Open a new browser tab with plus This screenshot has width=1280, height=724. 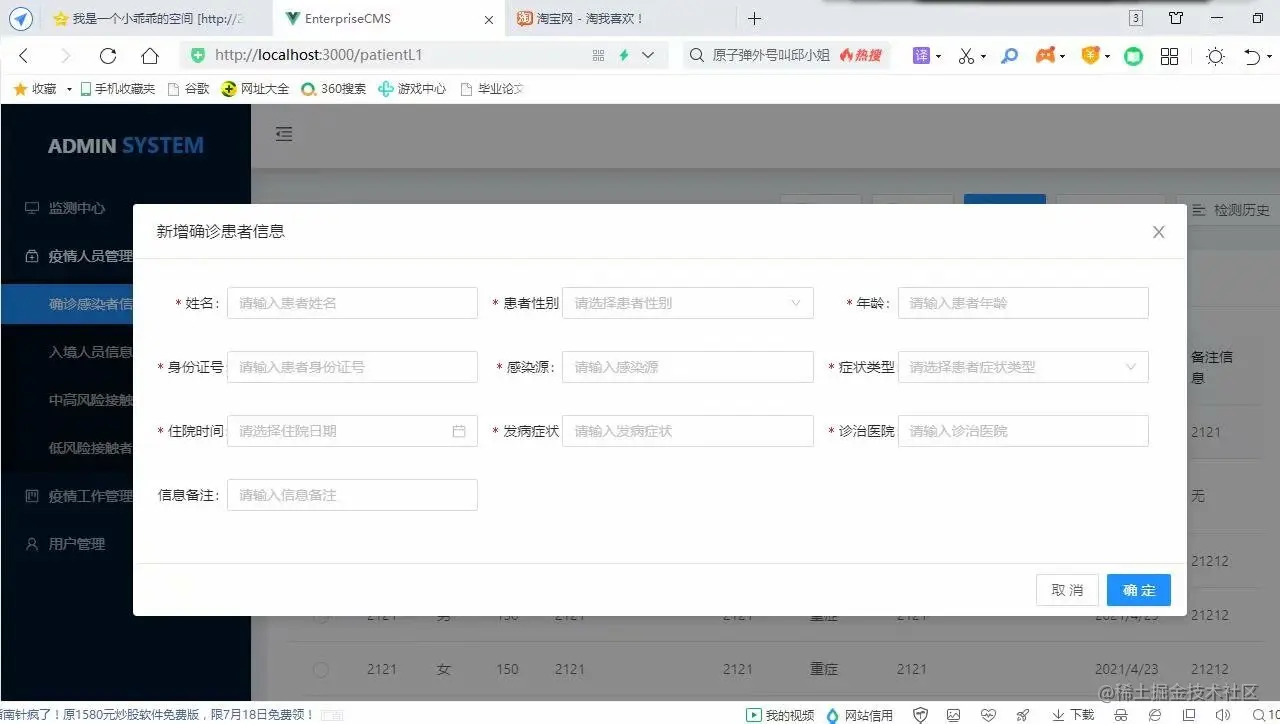pos(755,18)
